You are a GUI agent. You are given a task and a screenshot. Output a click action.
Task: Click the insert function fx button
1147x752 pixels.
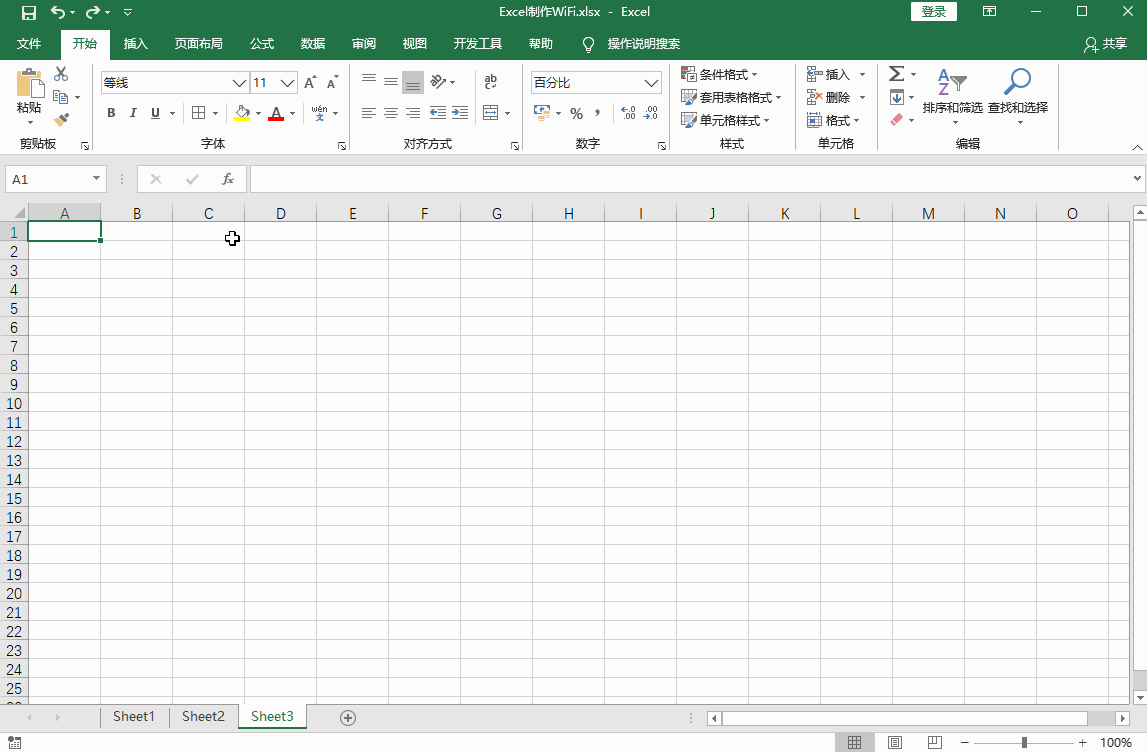(228, 179)
